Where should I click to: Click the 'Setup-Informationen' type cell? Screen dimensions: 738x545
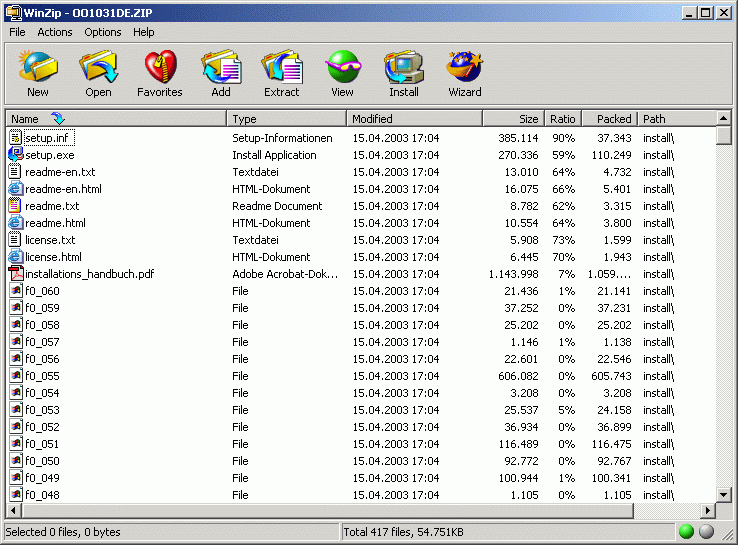(282, 138)
